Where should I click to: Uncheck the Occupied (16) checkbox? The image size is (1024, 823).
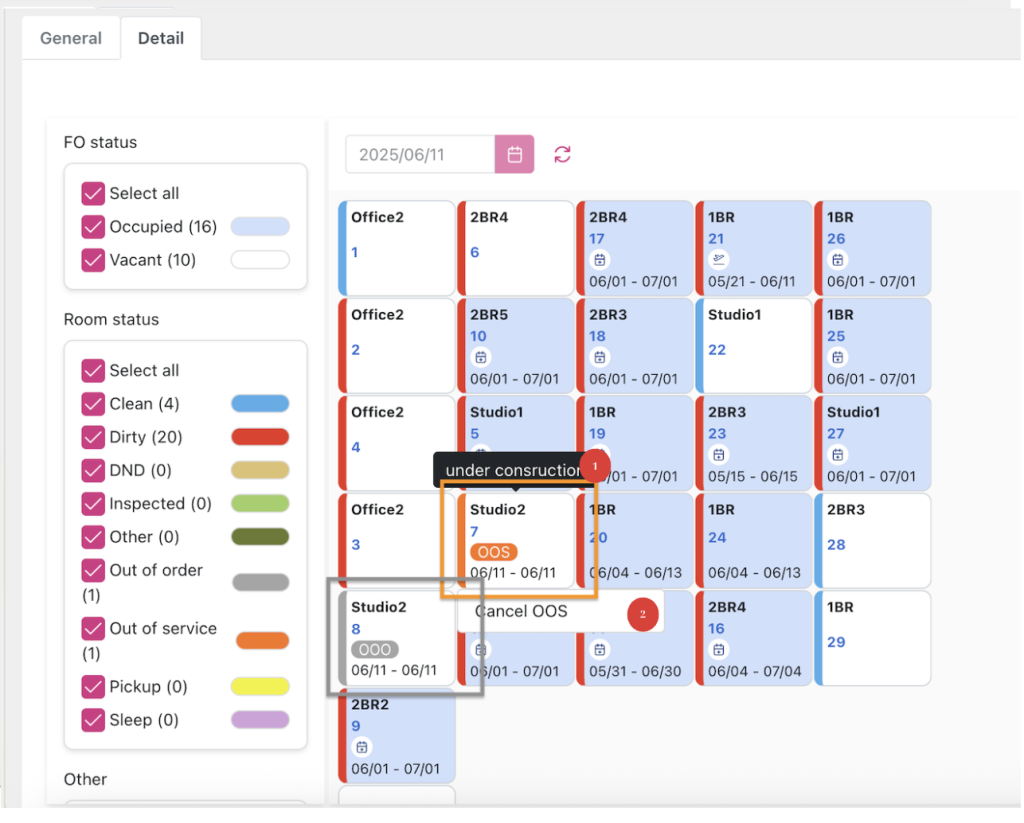coord(93,227)
